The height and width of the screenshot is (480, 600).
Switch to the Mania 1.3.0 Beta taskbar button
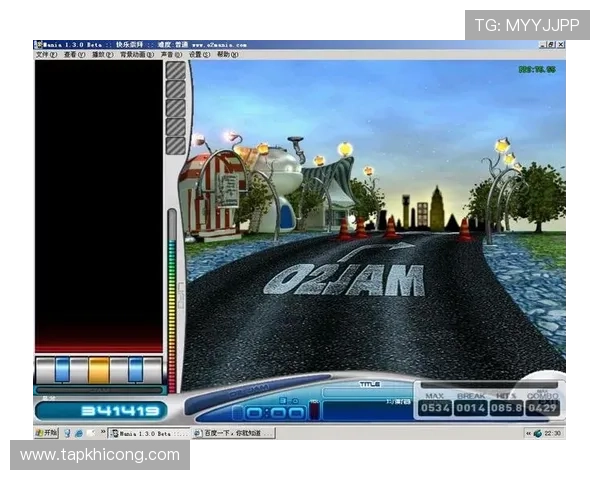[148, 433]
